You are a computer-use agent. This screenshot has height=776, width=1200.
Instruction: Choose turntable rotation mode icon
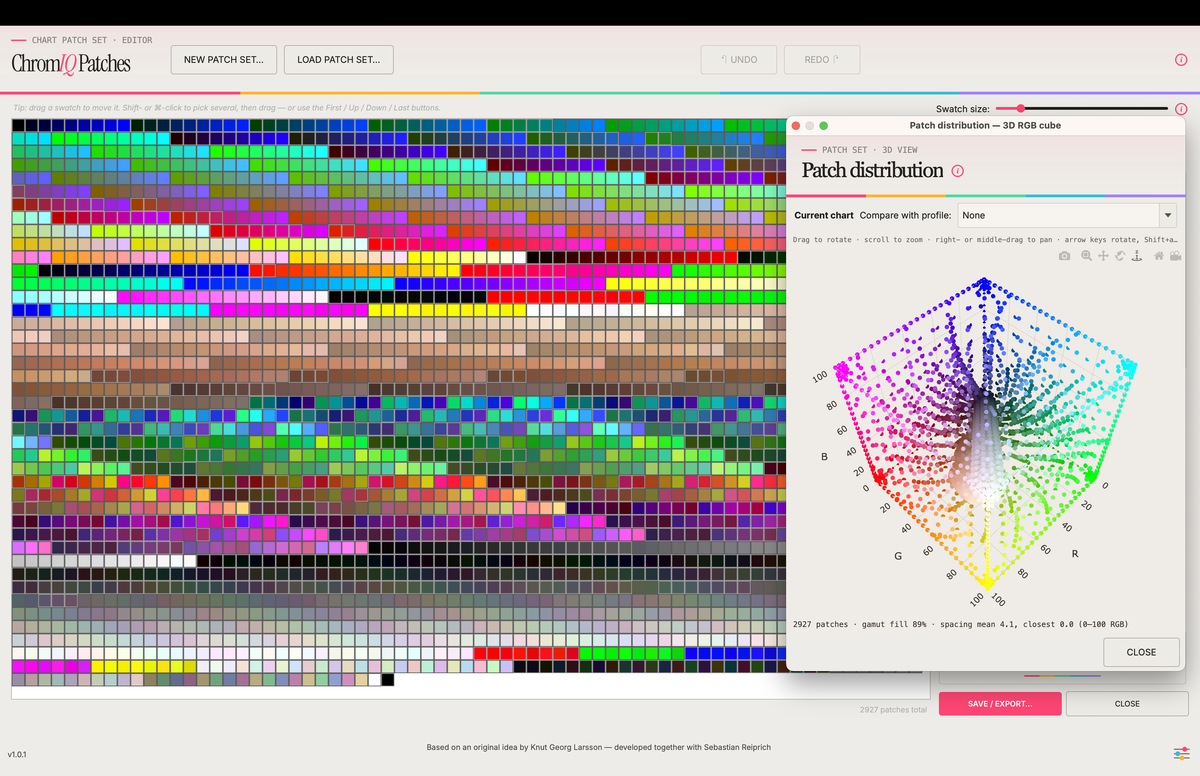tap(1137, 256)
